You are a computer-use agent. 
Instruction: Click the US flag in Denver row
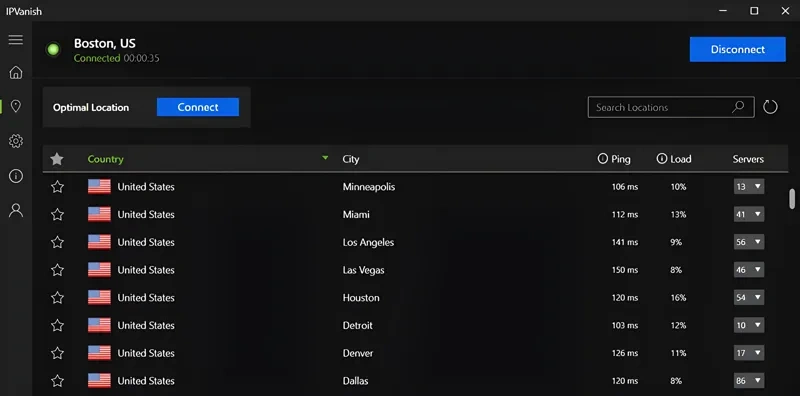(x=99, y=353)
